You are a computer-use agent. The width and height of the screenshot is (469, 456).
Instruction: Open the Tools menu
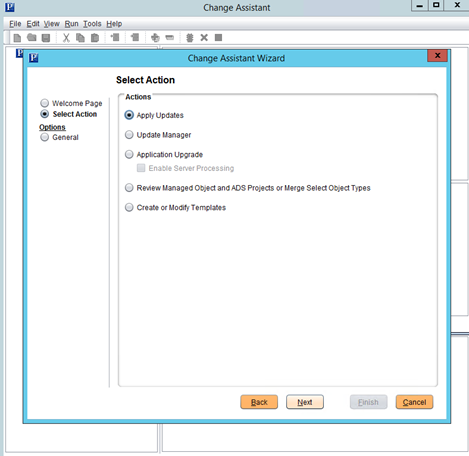pos(92,24)
